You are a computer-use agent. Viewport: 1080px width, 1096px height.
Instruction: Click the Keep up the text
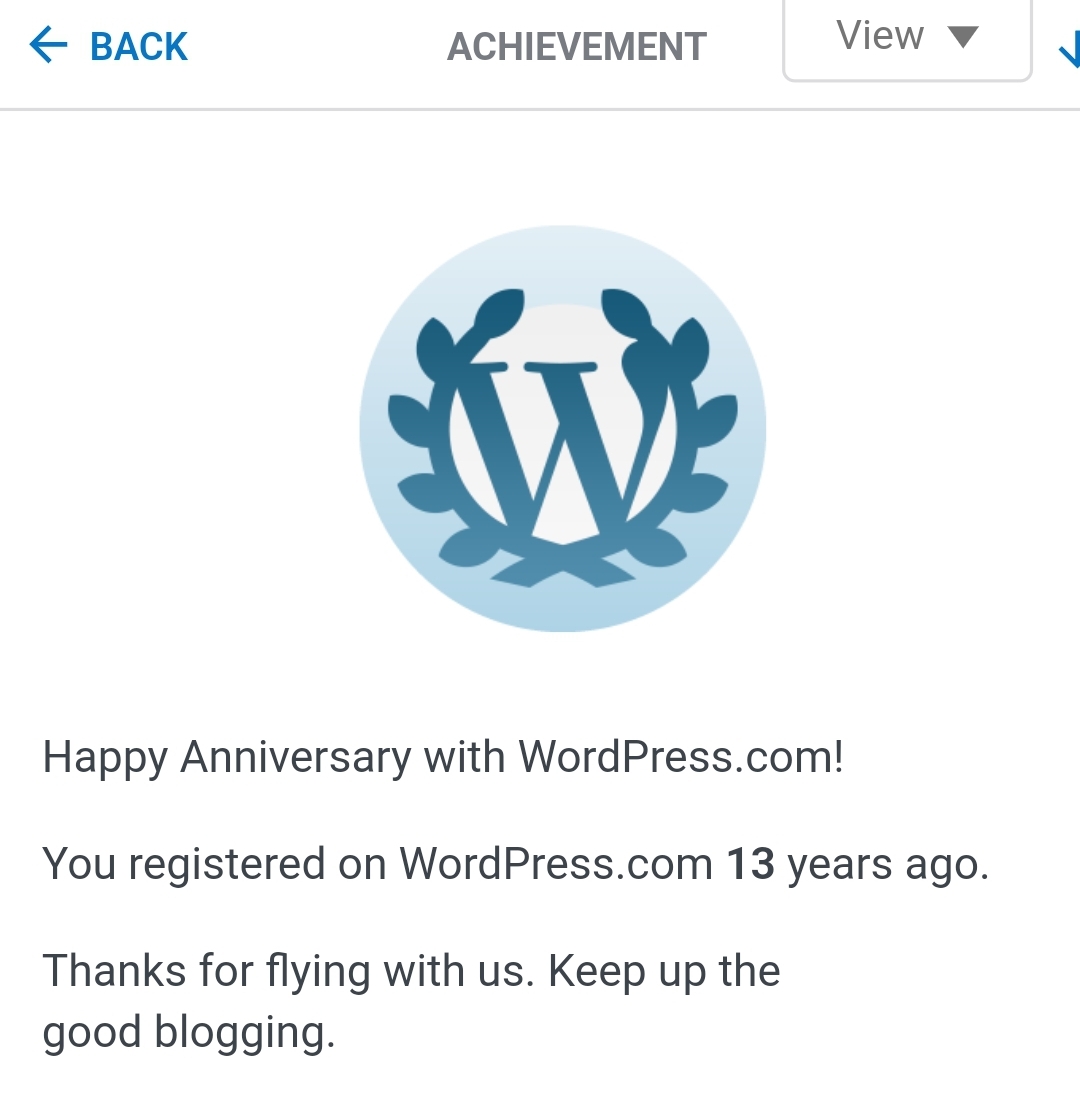[x=664, y=971]
